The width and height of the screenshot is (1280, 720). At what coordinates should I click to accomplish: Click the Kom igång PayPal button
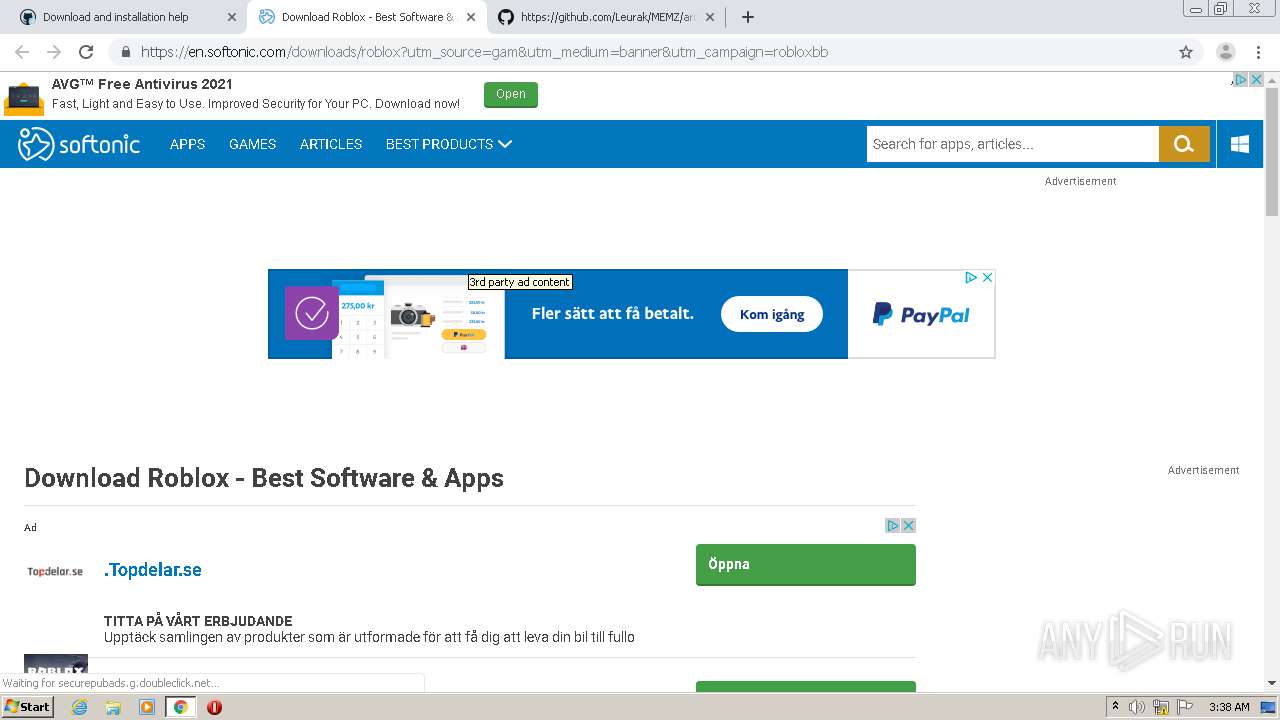click(772, 314)
